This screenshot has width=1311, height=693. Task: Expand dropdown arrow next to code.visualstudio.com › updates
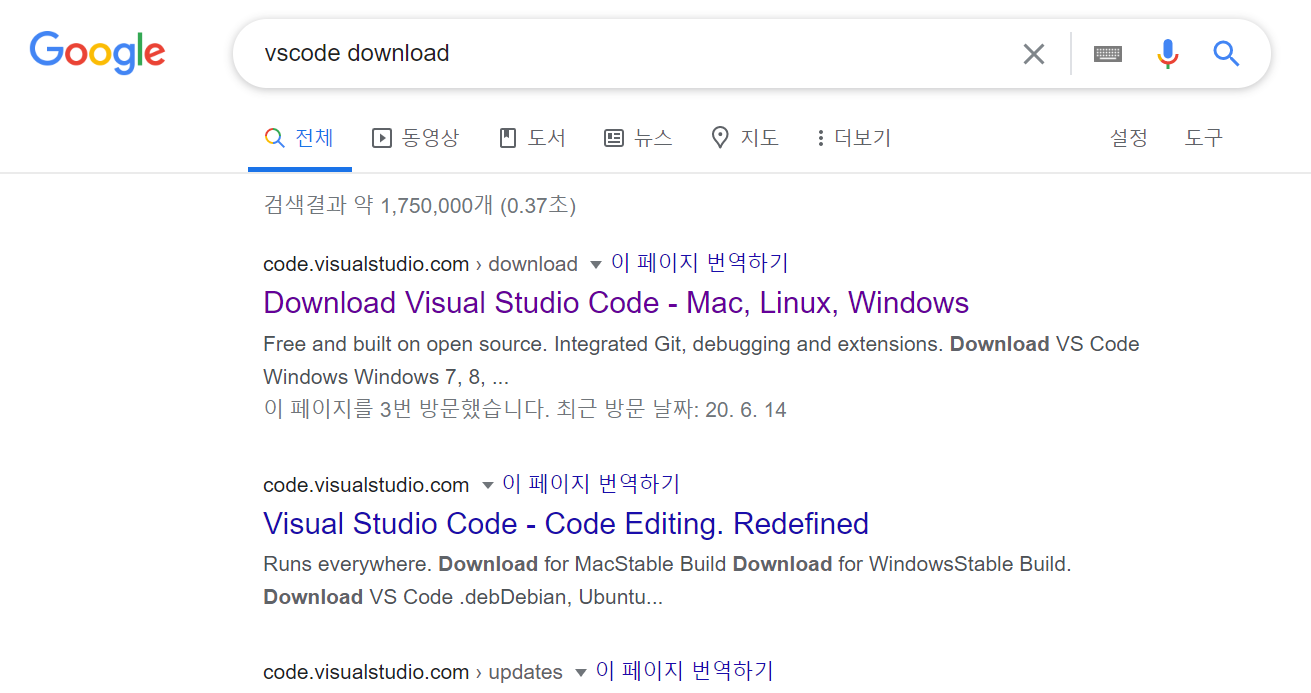click(x=581, y=673)
